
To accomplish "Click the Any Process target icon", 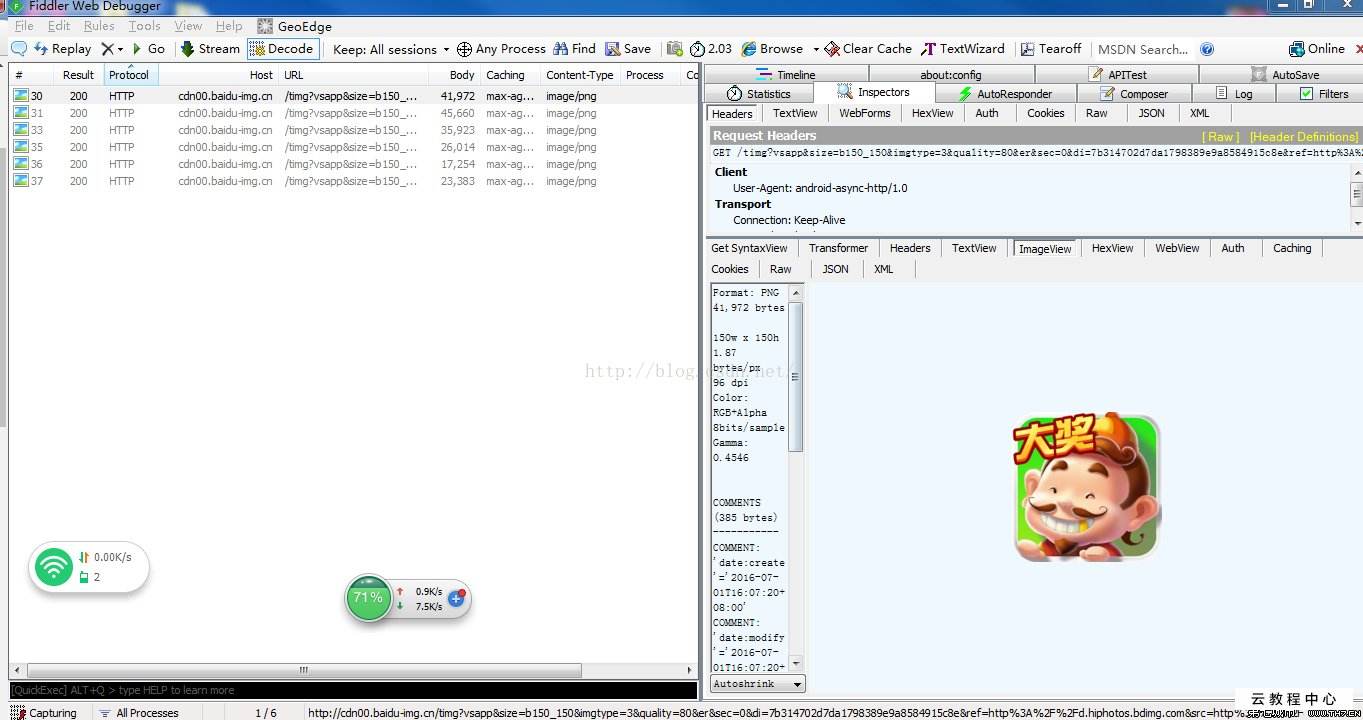I will 464,49.
